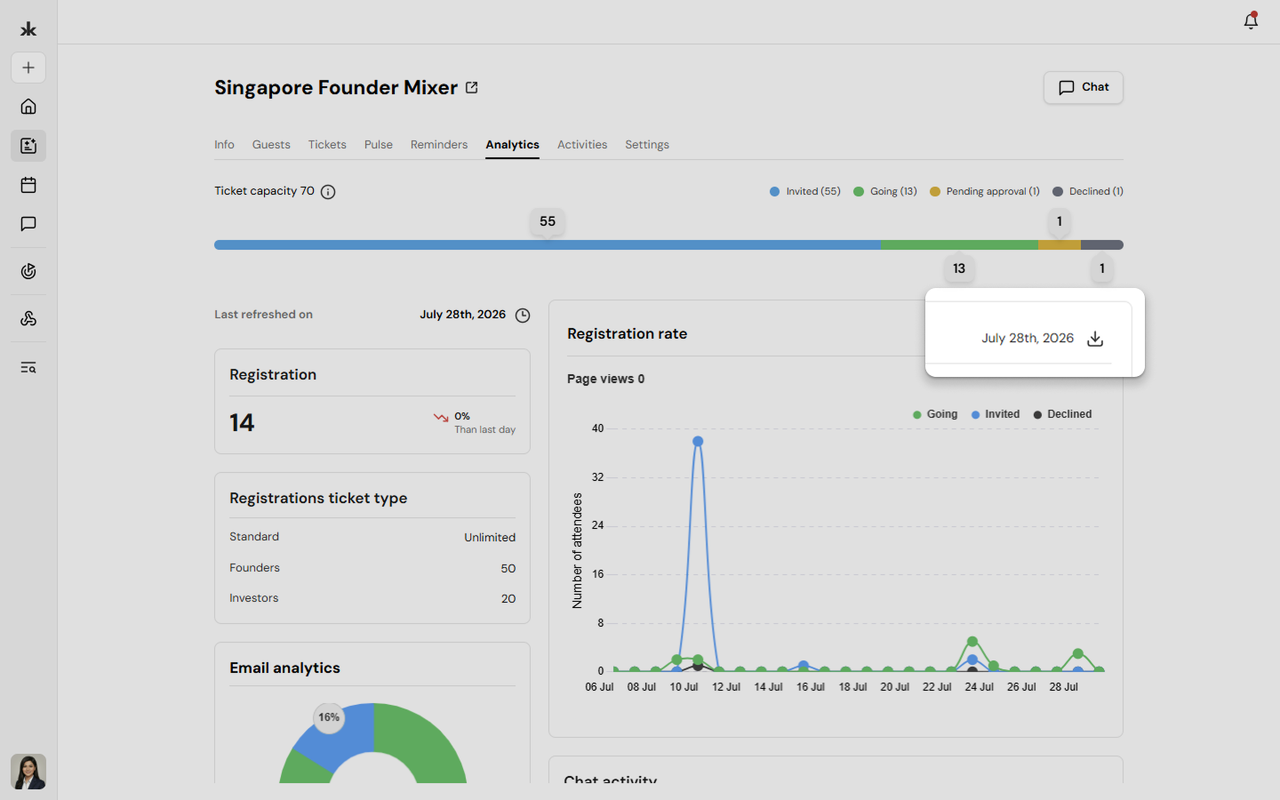The width and height of the screenshot is (1280, 800).
Task: Click the Email analytics heading
Action: click(x=285, y=668)
